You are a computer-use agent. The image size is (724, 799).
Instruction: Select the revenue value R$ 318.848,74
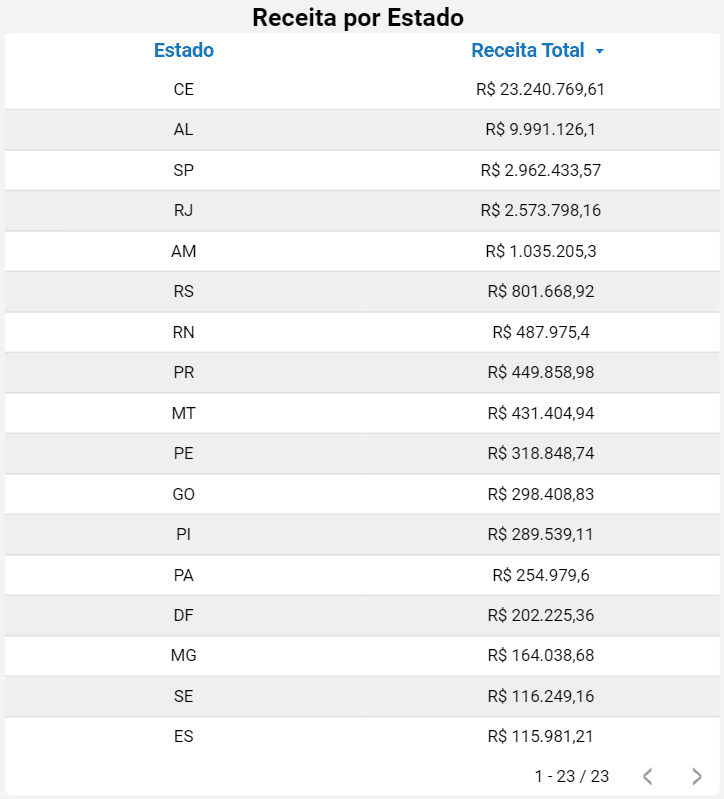click(541, 453)
